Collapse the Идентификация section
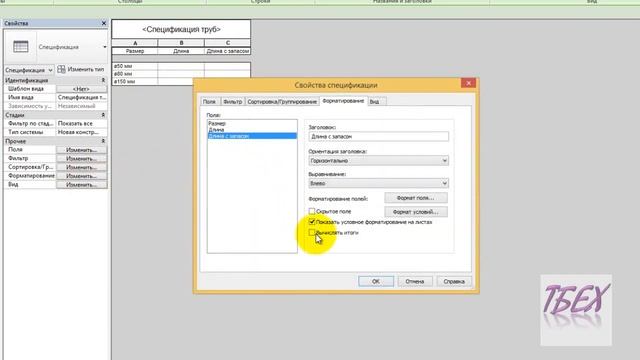640x360 pixels. click(x=103, y=80)
